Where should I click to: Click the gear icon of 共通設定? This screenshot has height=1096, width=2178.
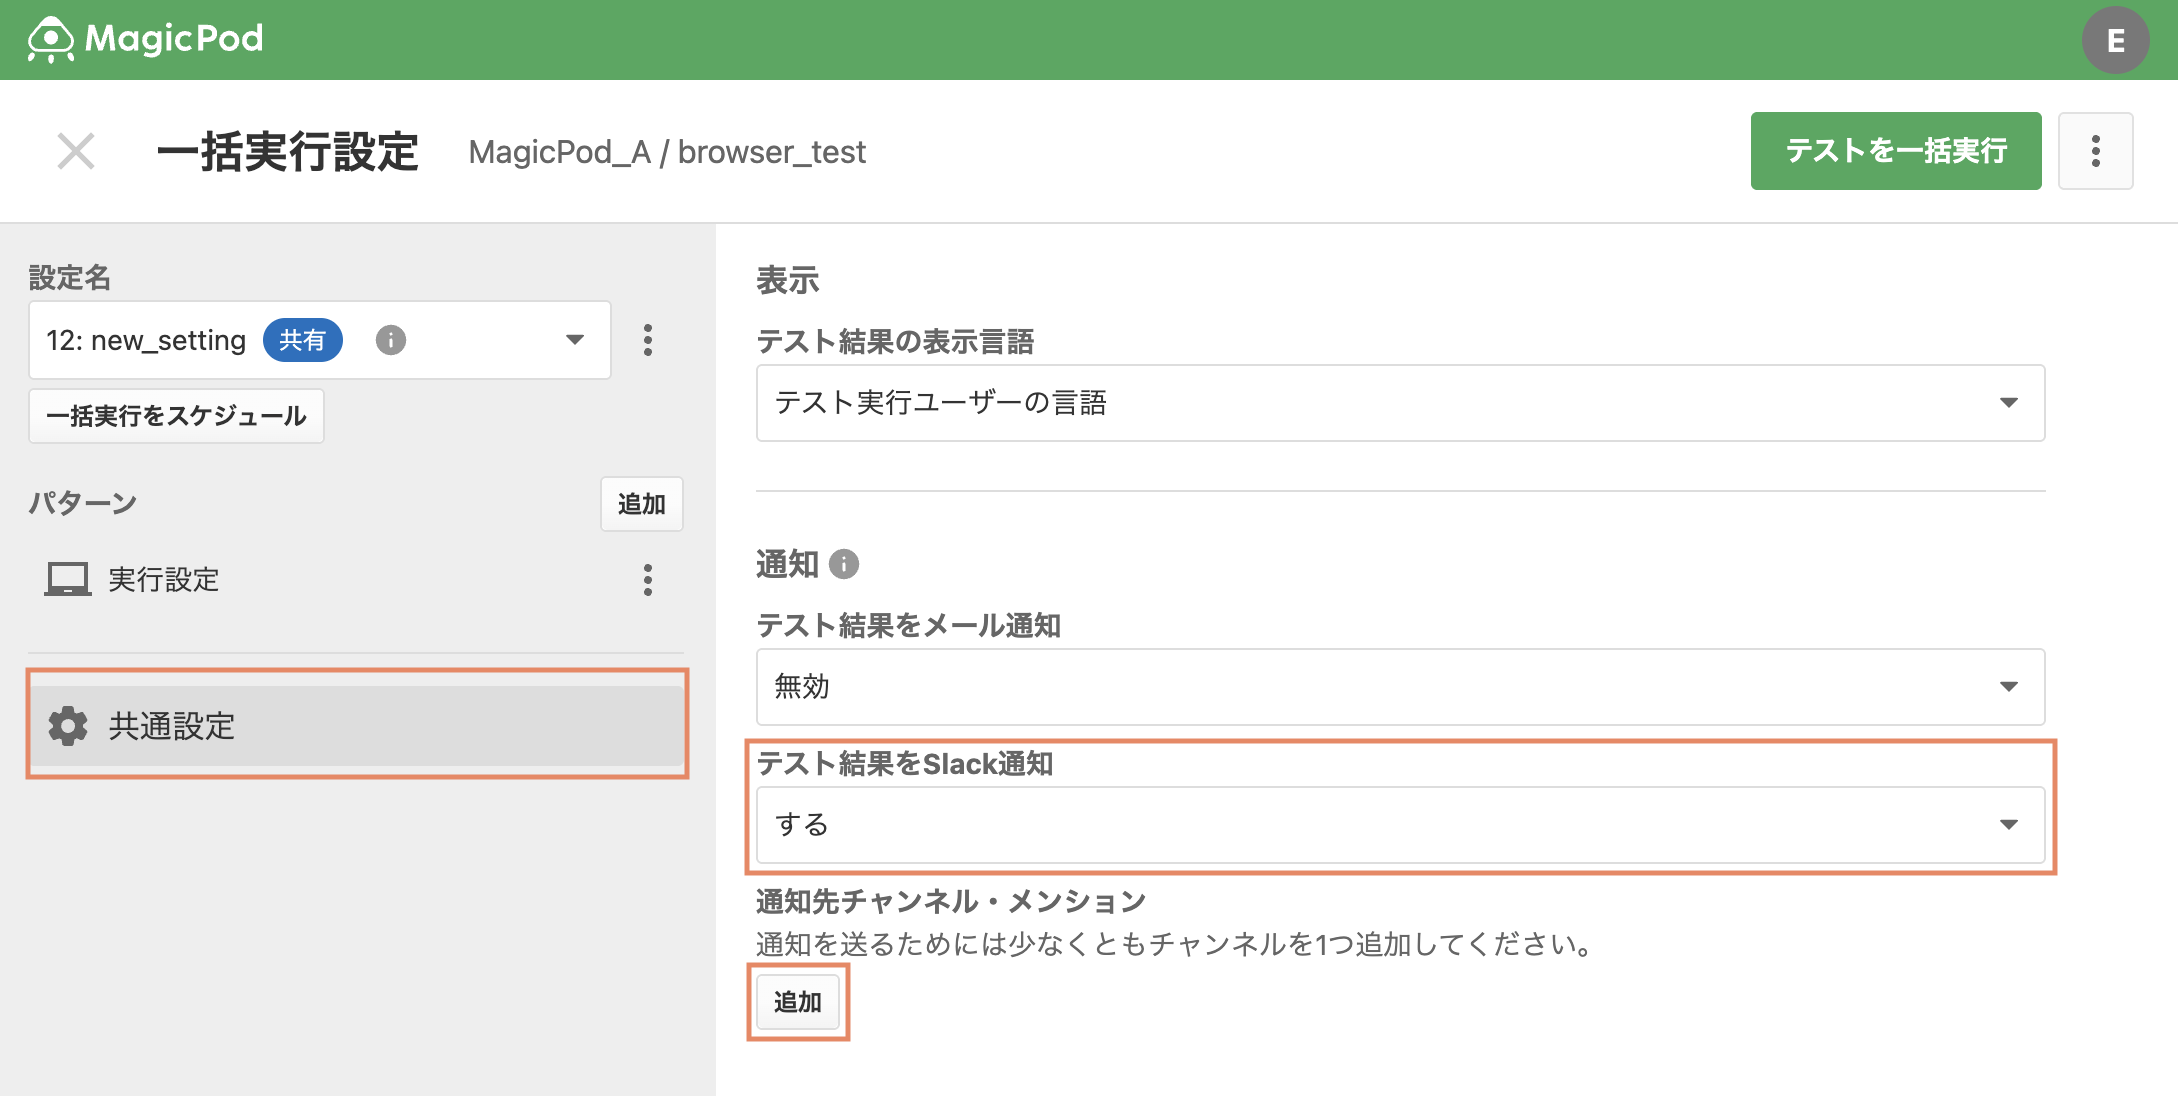pyautogui.click(x=68, y=725)
